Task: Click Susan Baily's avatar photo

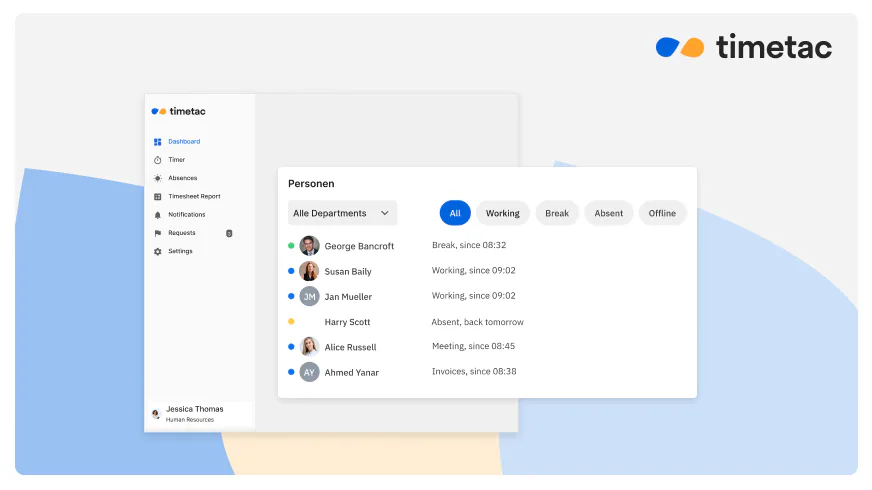Action: click(x=309, y=271)
